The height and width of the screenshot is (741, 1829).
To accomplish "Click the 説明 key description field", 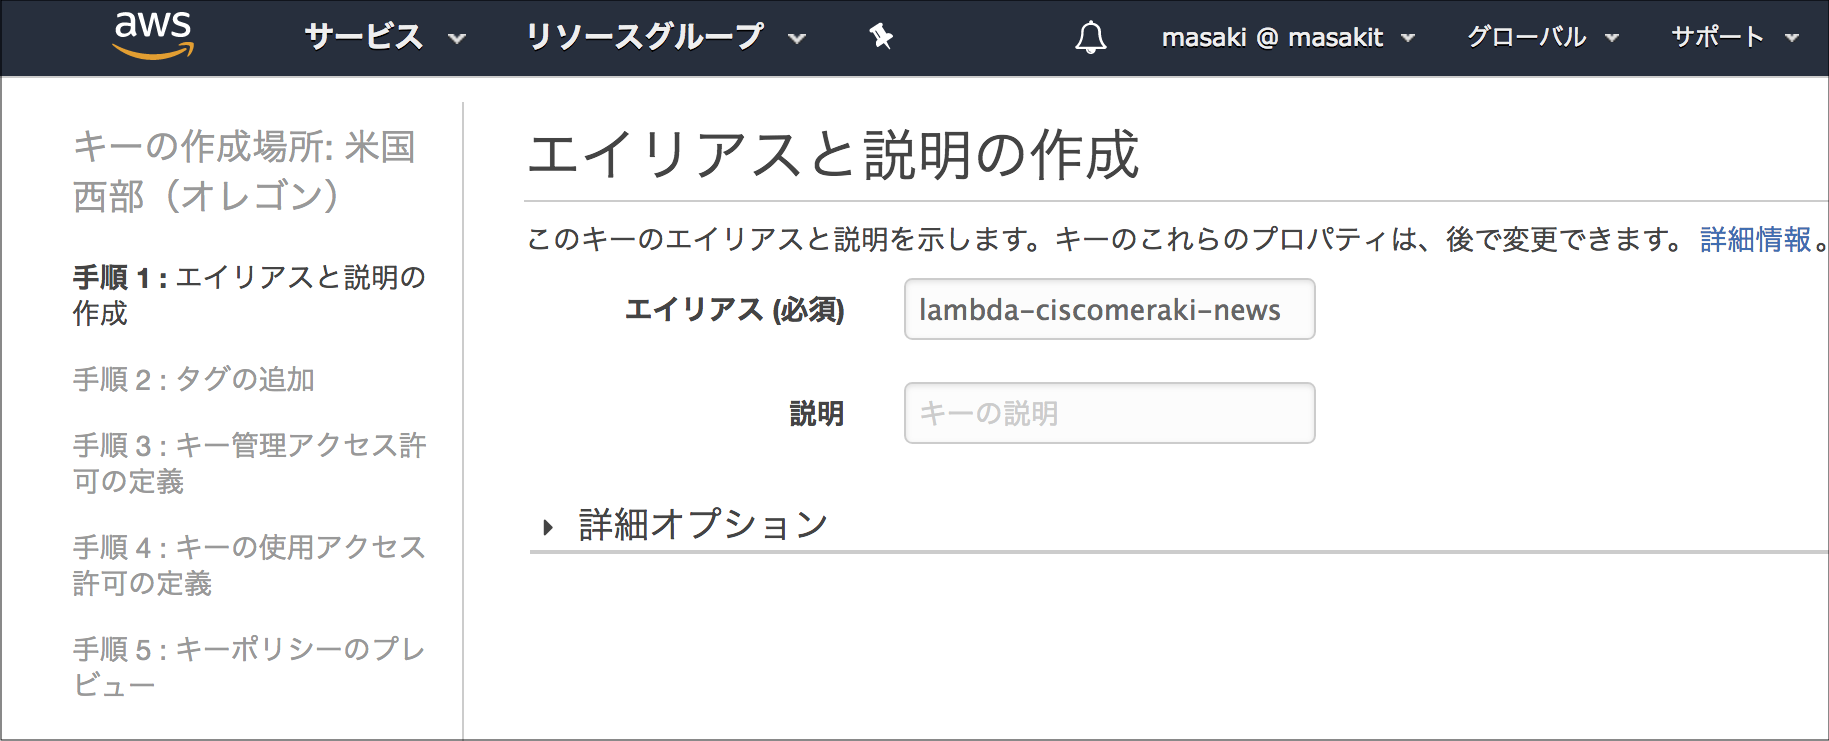I will 1109,413.
